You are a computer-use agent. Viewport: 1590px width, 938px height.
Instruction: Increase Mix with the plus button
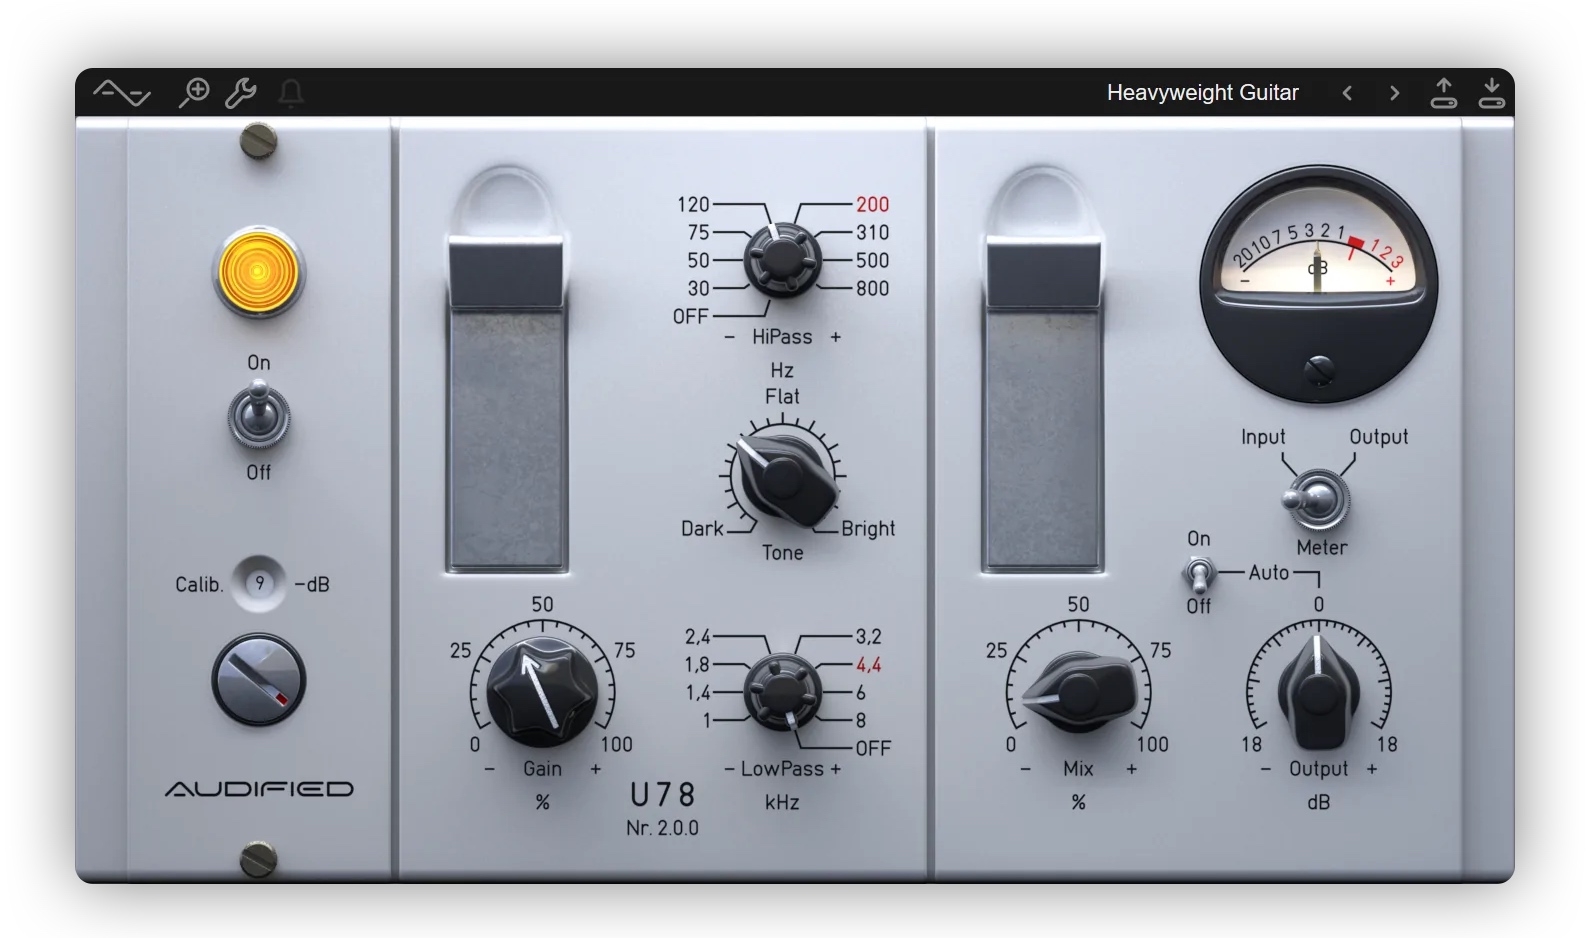point(1132,769)
